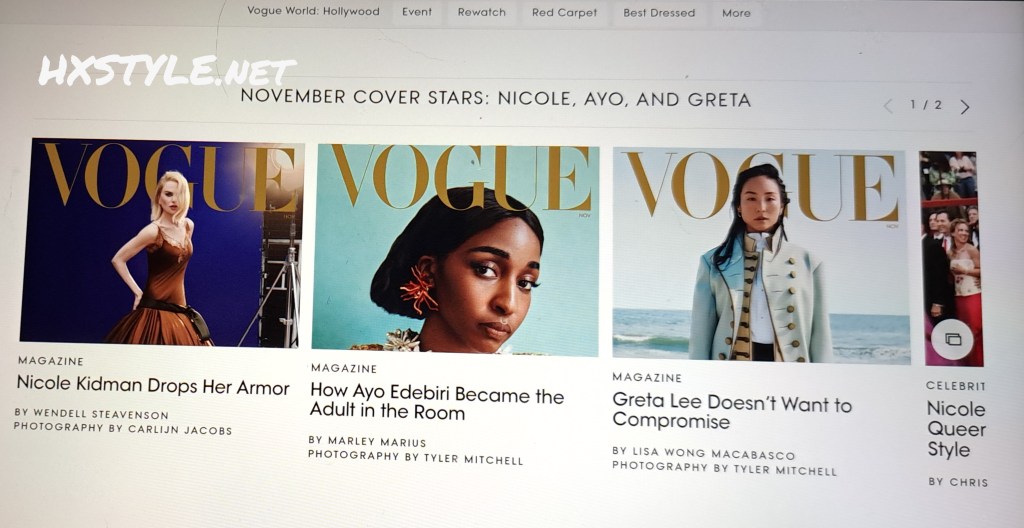
Task: Open the Best Dressed tab
Action: click(659, 12)
